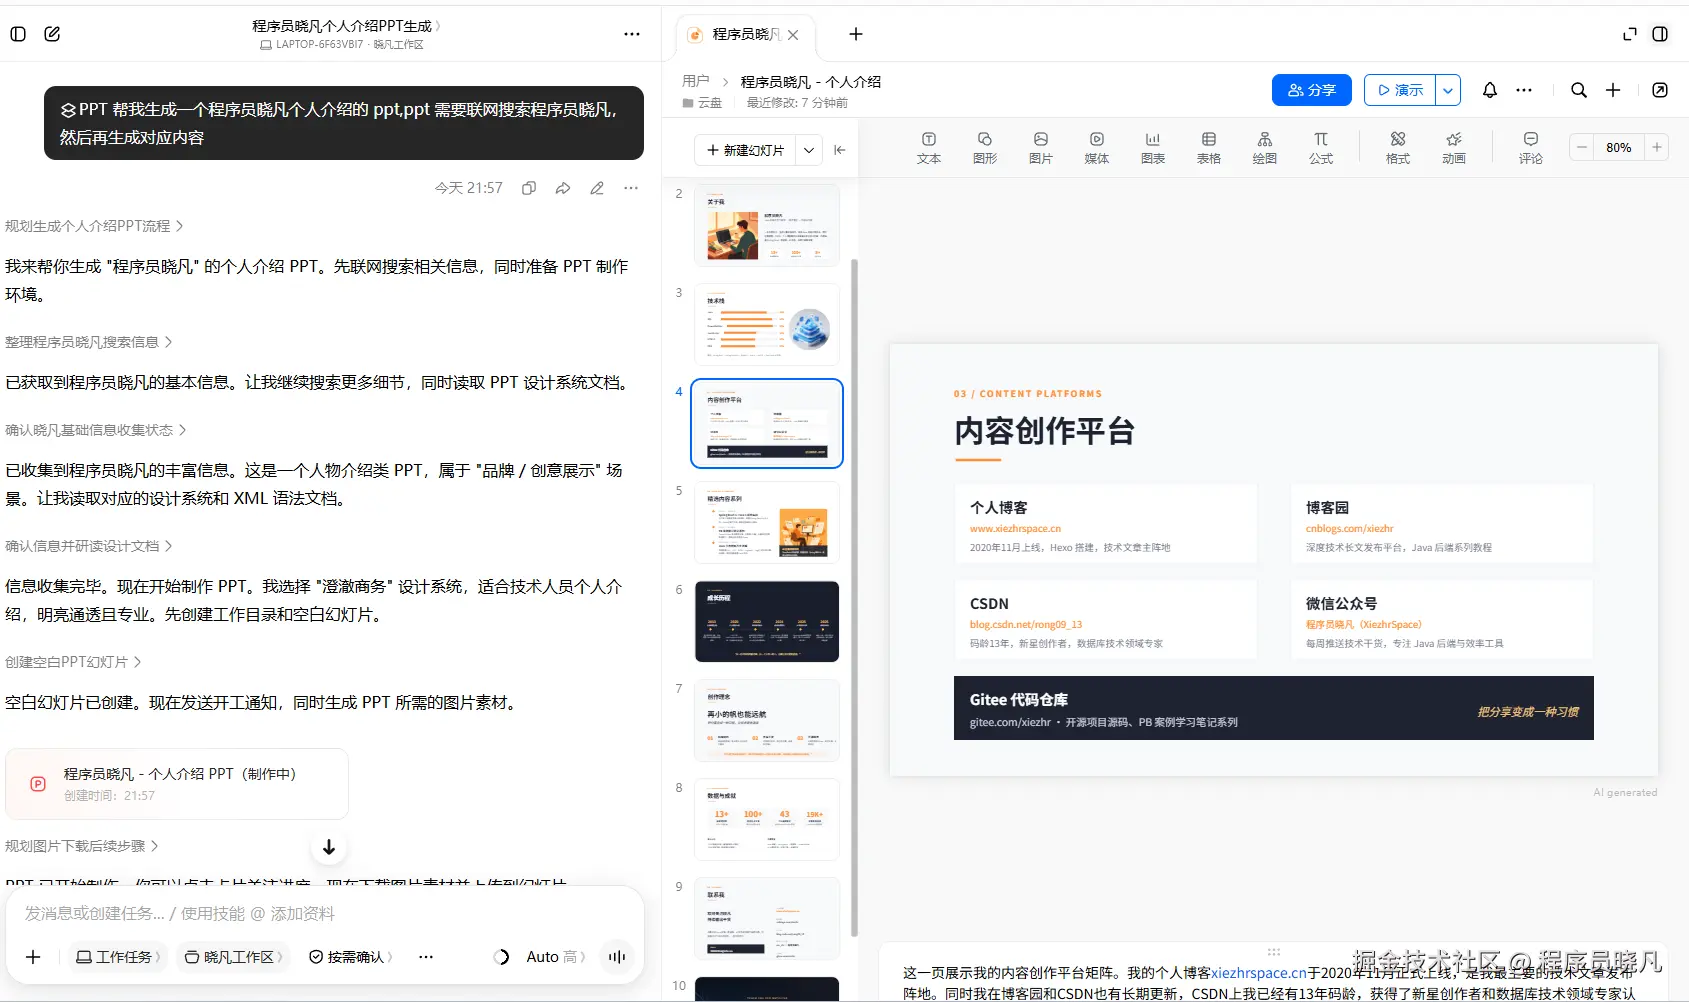Open the 评论 comments panel
Image resolution: width=1689 pixels, height=1002 pixels.
tap(1531, 148)
